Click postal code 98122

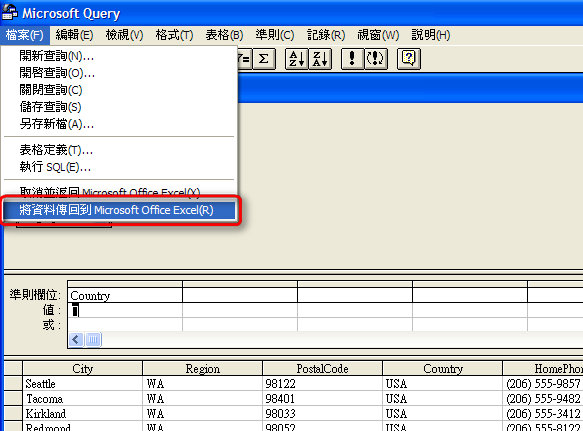click(322, 383)
